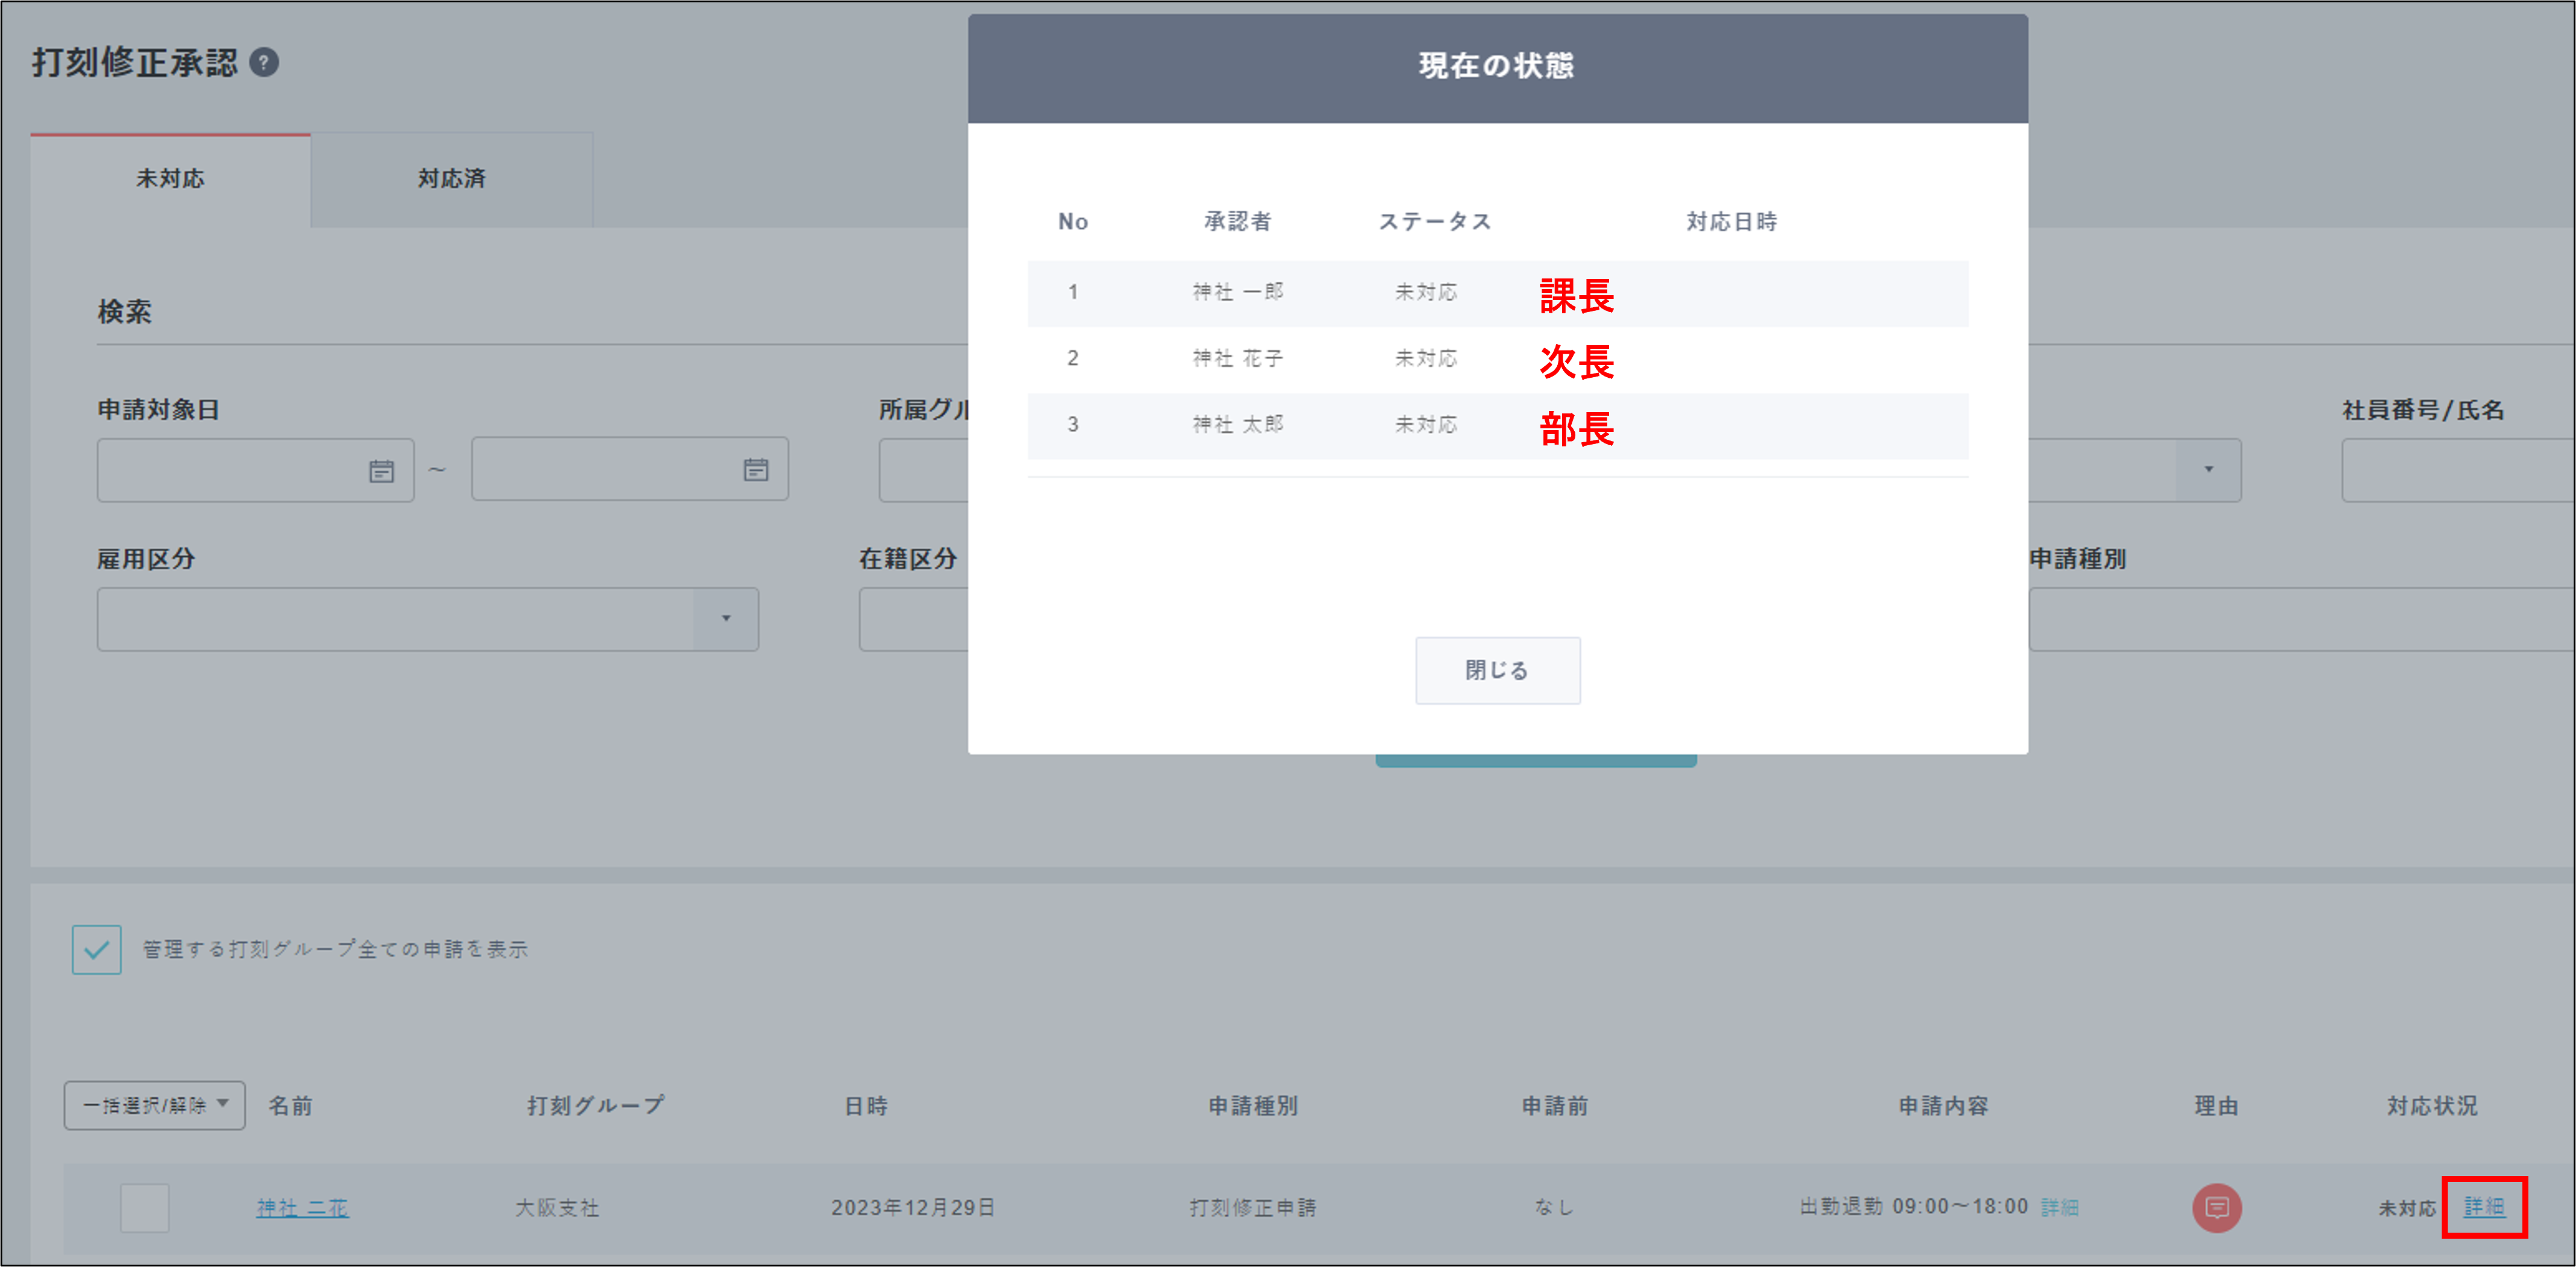Viewport: 2576px width, 1267px height.
Task: Expand dropdown arrow left of 社員番号/氏名
Action: coord(2208,470)
